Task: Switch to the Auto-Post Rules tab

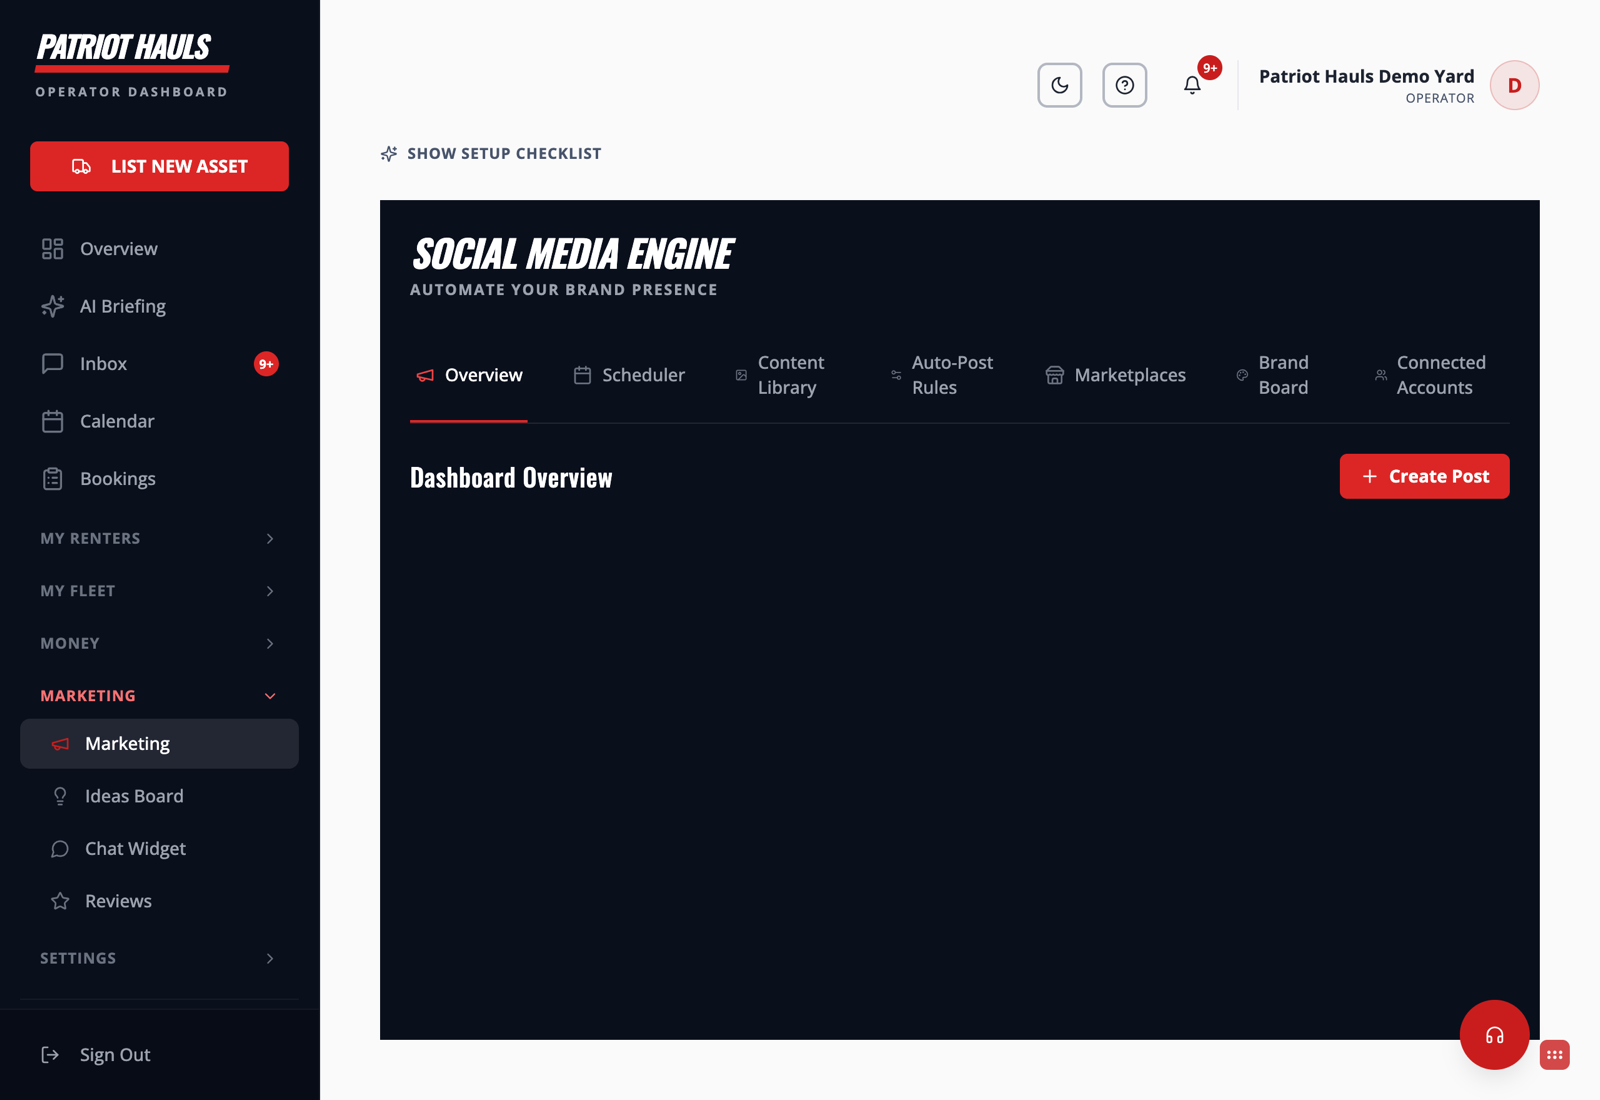Action: point(942,375)
